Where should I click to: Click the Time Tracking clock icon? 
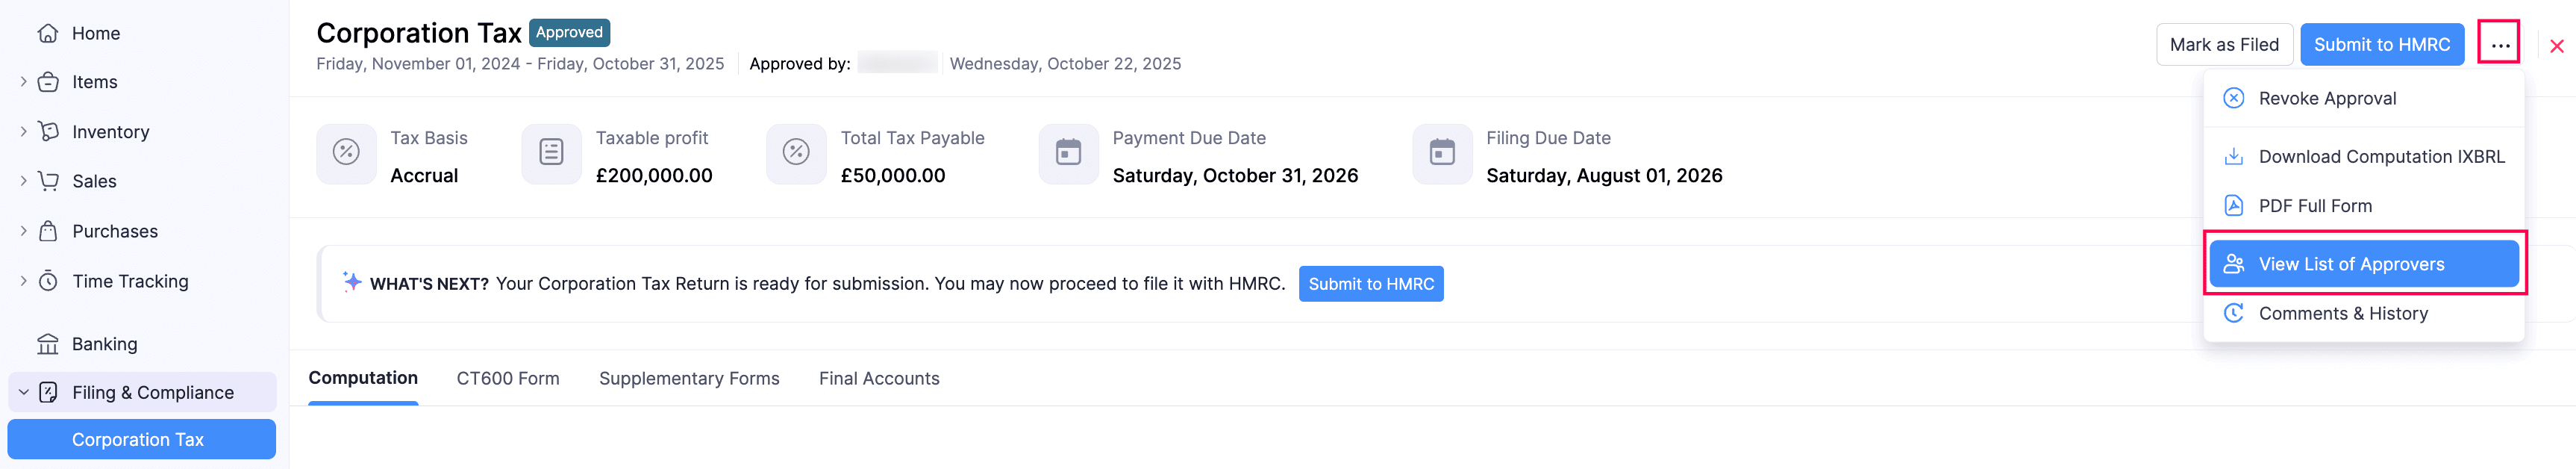48,281
